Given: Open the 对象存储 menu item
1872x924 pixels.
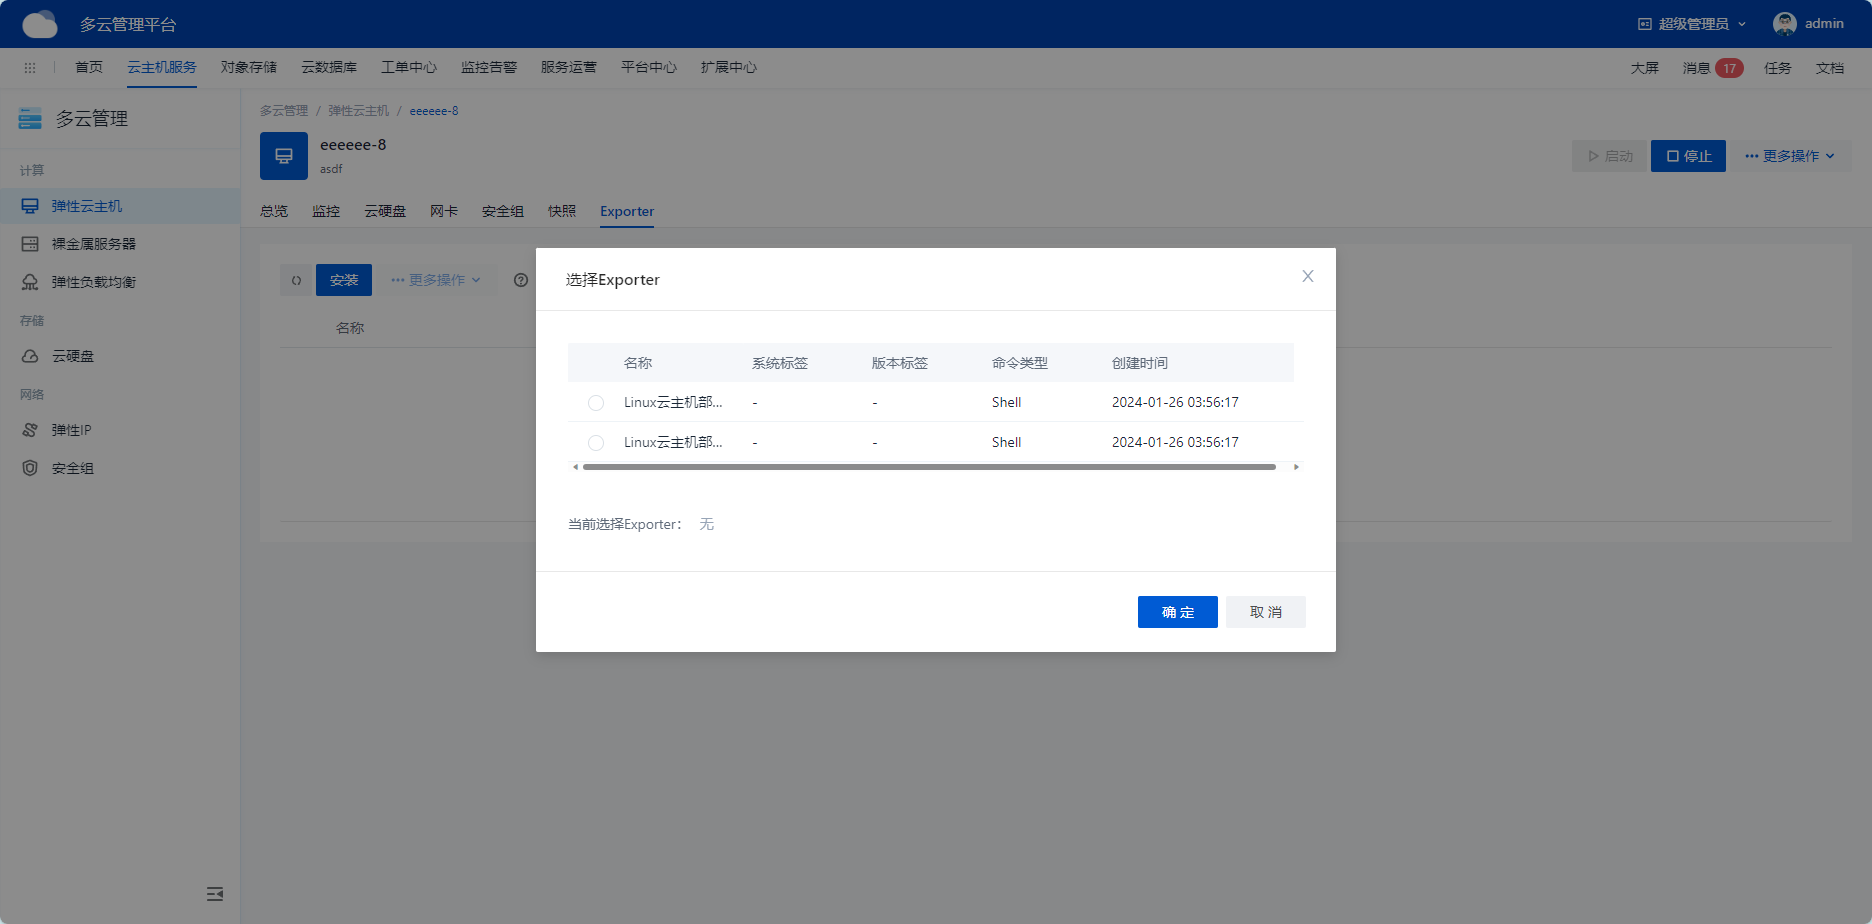Looking at the screenshot, I should tap(249, 67).
